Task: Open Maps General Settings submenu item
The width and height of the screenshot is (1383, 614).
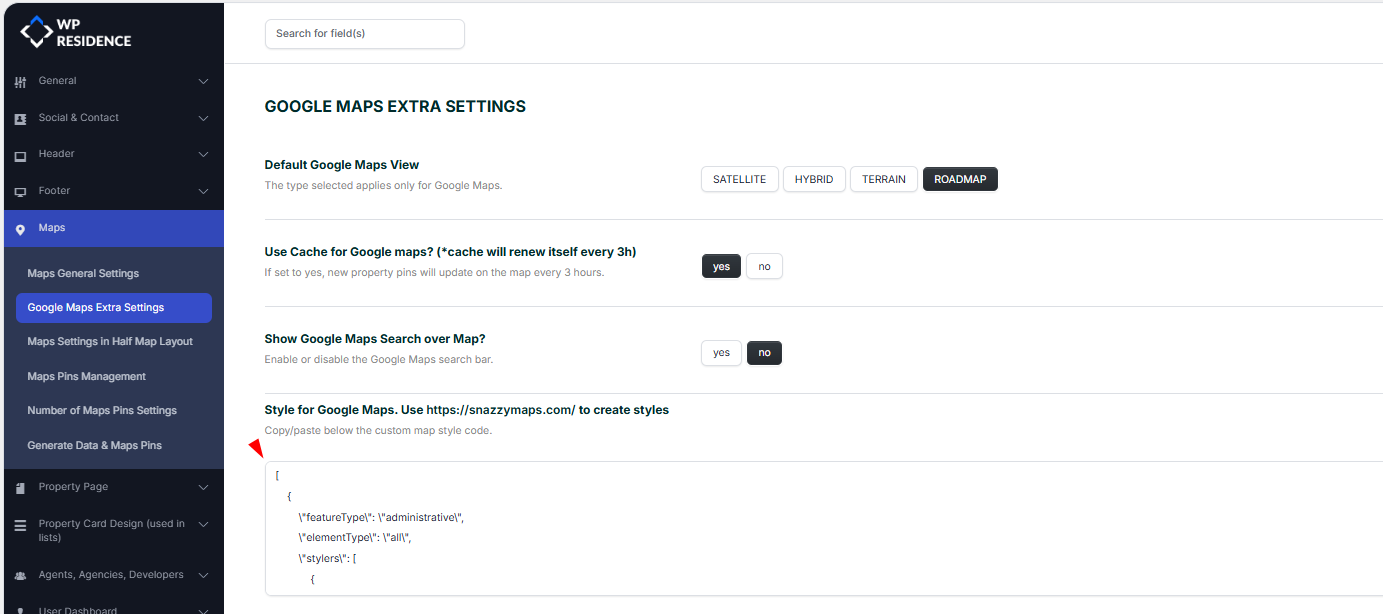Action: point(83,273)
